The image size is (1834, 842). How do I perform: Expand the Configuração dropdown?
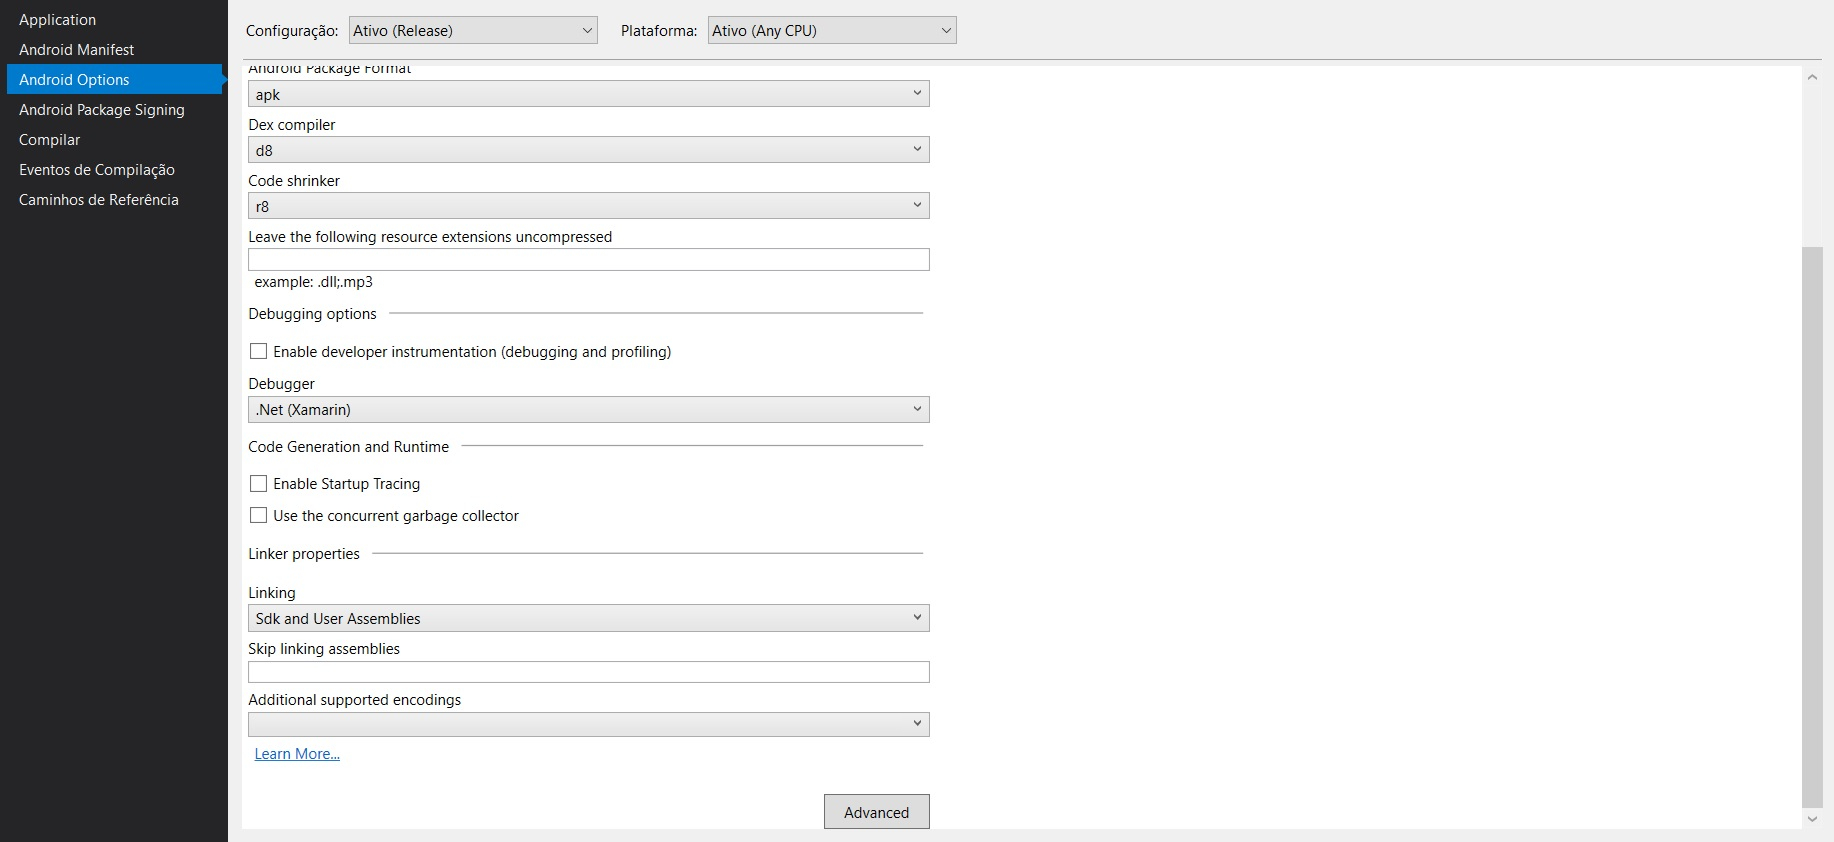pyautogui.click(x=473, y=31)
